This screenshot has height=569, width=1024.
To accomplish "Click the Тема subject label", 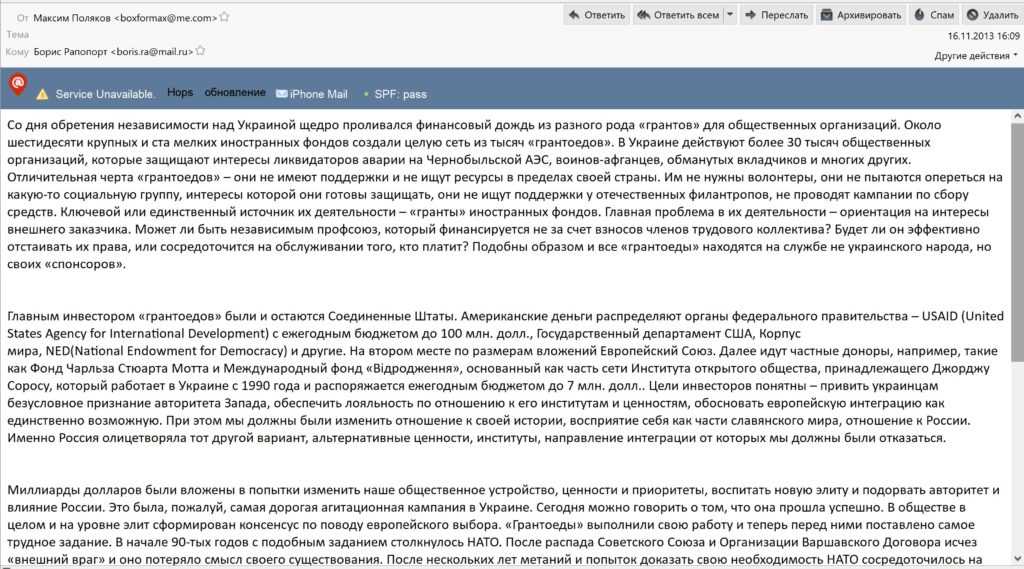I will coord(18,34).
